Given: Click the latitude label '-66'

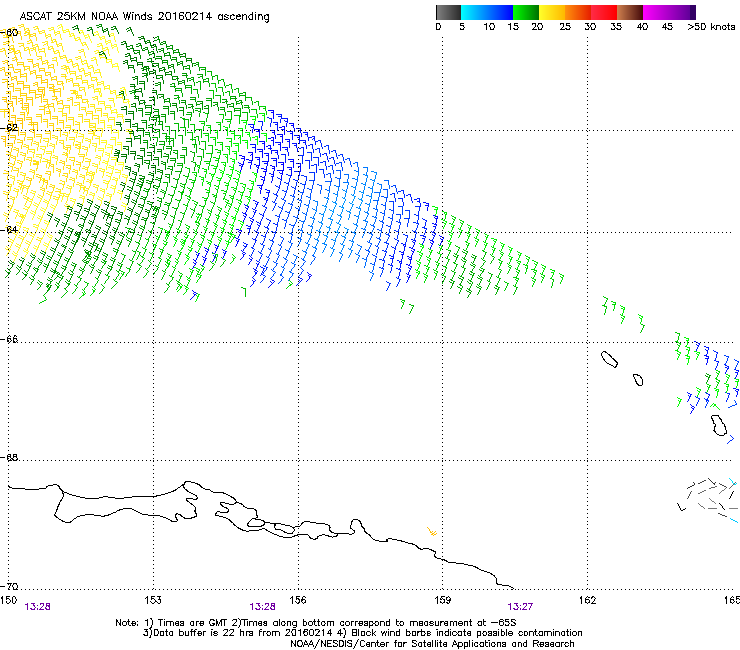Looking at the screenshot, I should [x=9, y=339].
